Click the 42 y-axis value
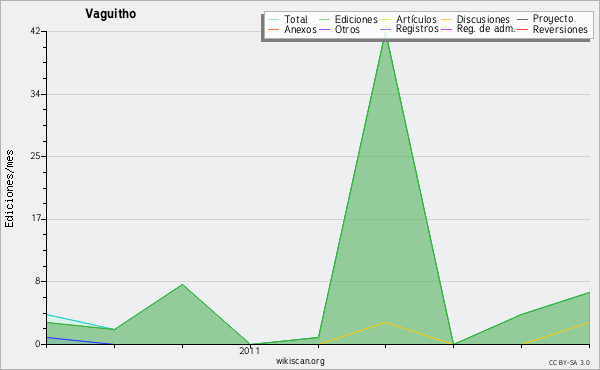 (x=36, y=31)
